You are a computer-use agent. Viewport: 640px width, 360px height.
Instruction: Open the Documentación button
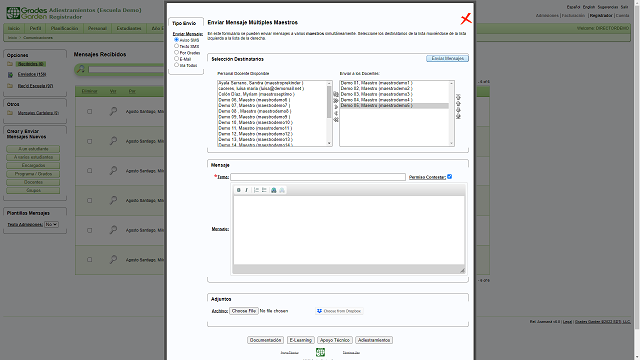(x=265, y=340)
